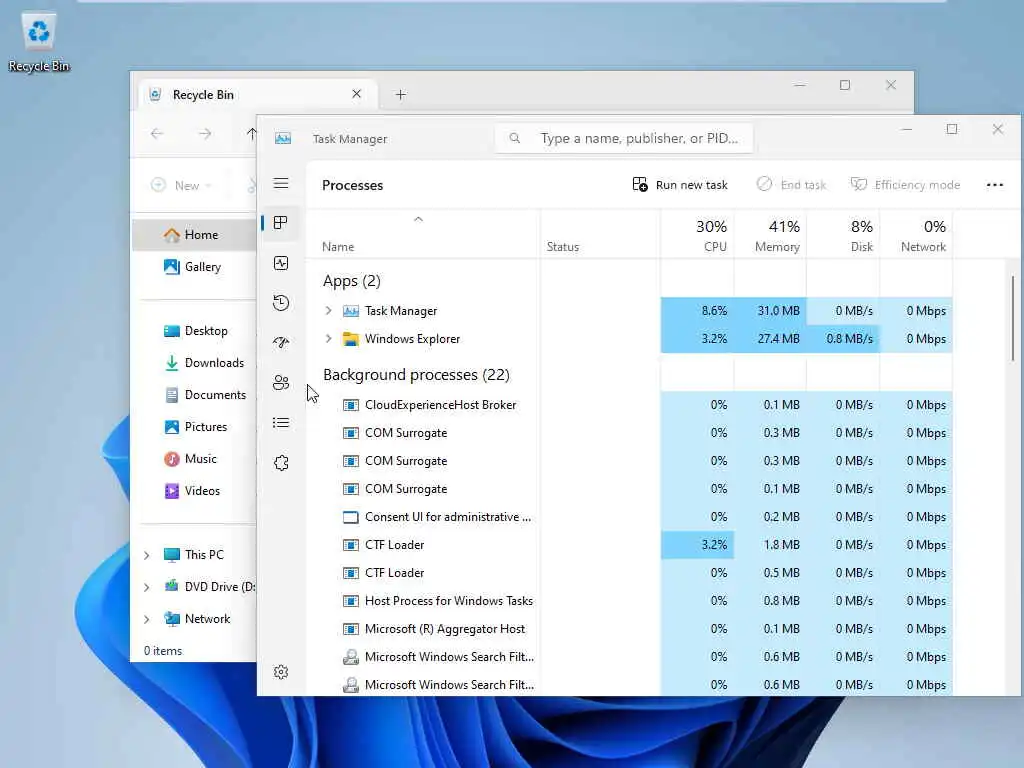1024x768 pixels.
Task: Click the Windows Explorer folder icon in Apps list
Action: click(351, 339)
